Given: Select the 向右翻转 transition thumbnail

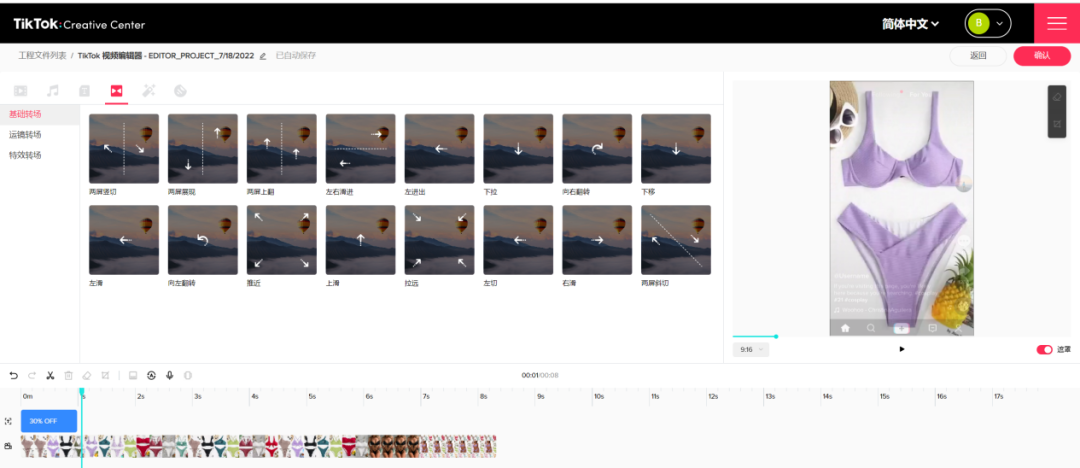Looking at the screenshot, I should pos(597,148).
